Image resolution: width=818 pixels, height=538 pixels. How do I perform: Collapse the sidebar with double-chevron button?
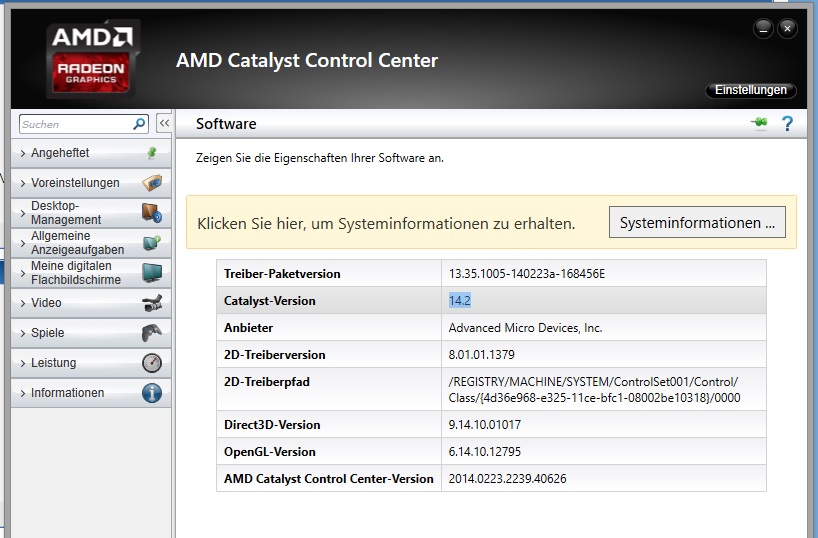pyautogui.click(x=164, y=124)
